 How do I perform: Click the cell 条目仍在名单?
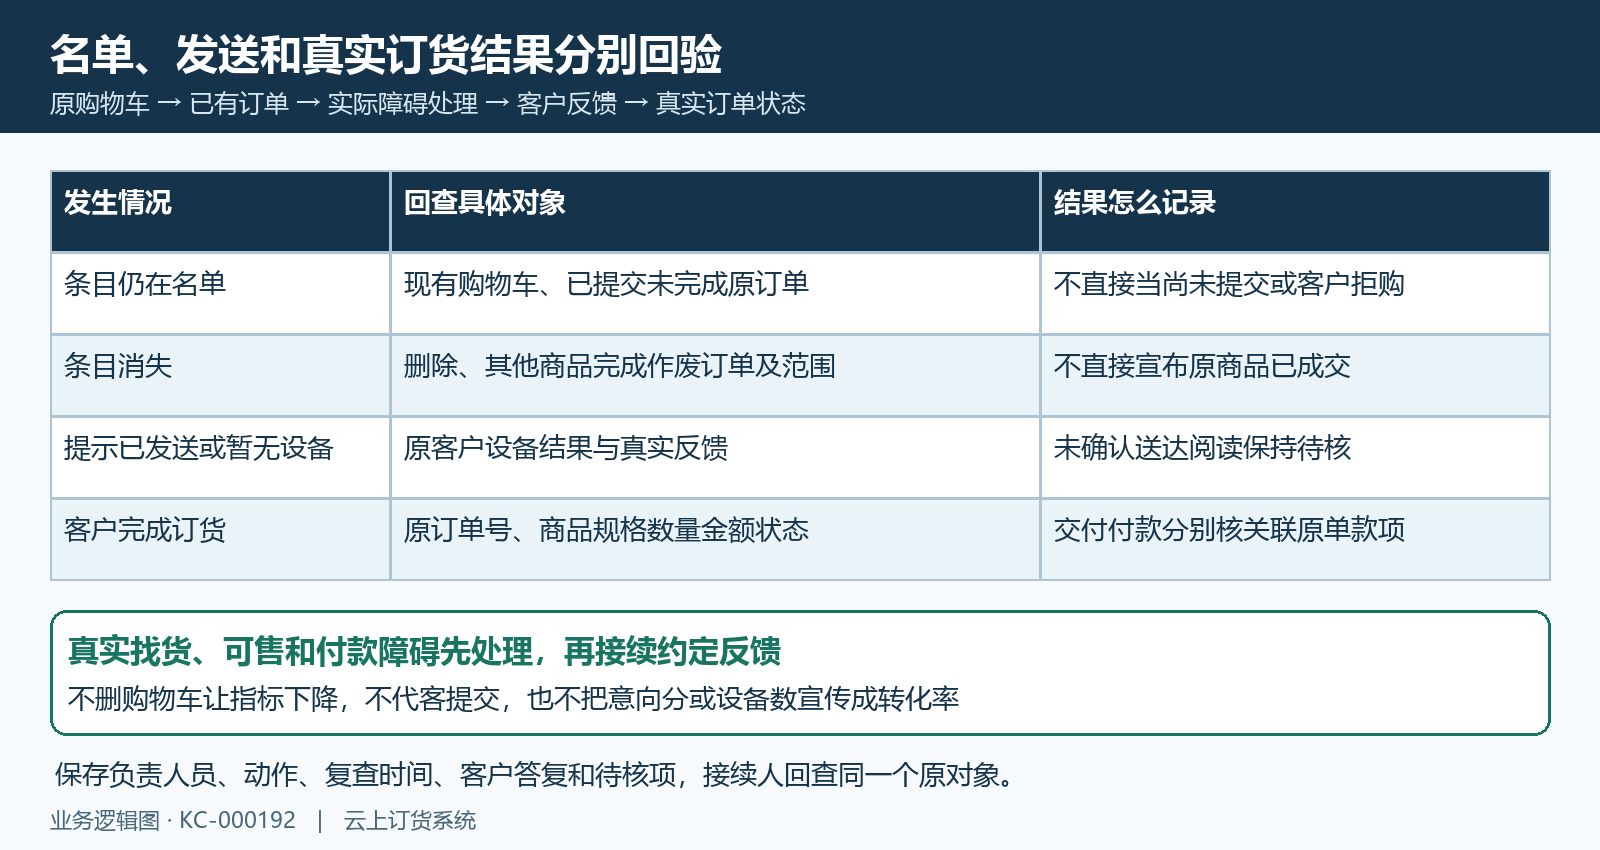[220, 294]
